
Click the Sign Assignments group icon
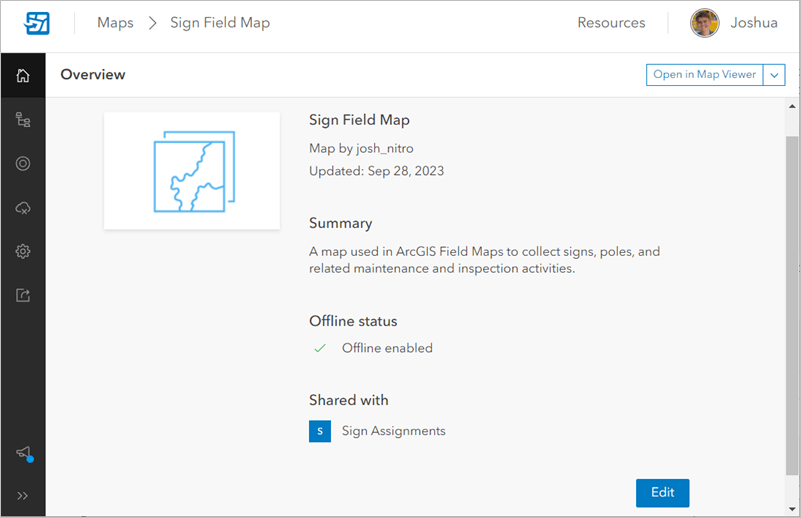tap(320, 431)
